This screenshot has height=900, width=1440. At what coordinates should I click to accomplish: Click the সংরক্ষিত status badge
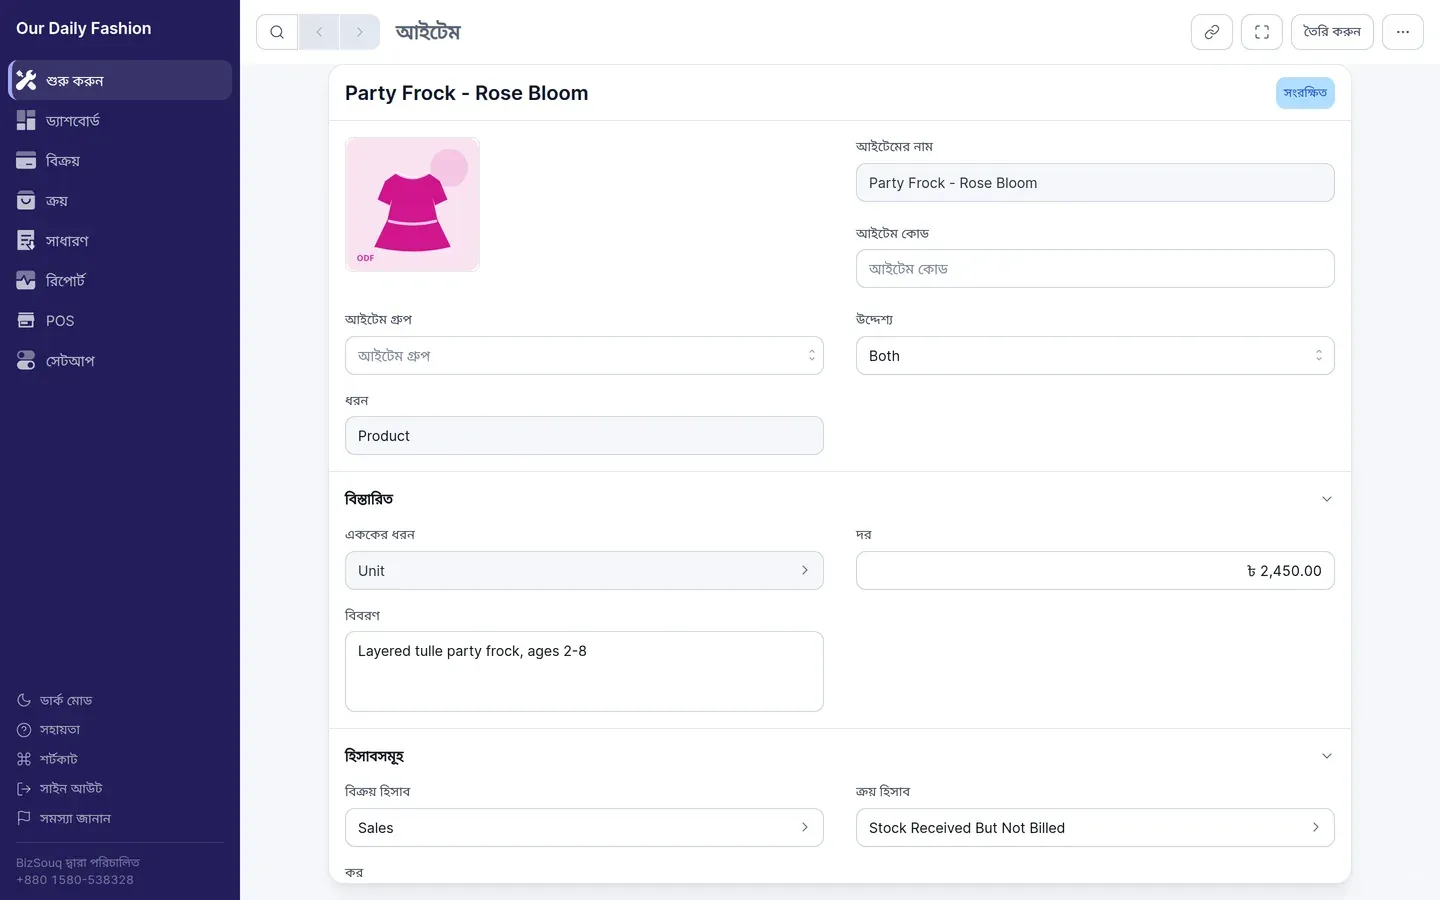pos(1305,93)
